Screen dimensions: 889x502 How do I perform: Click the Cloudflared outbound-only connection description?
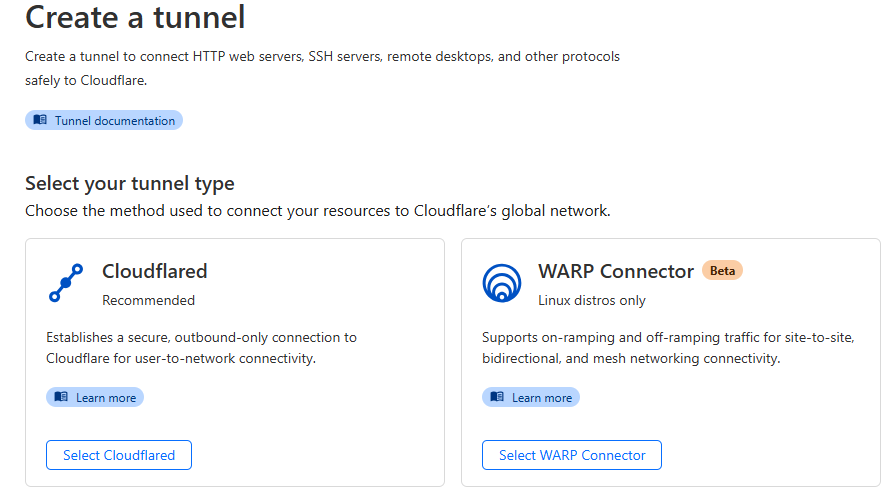[x=201, y=348]
